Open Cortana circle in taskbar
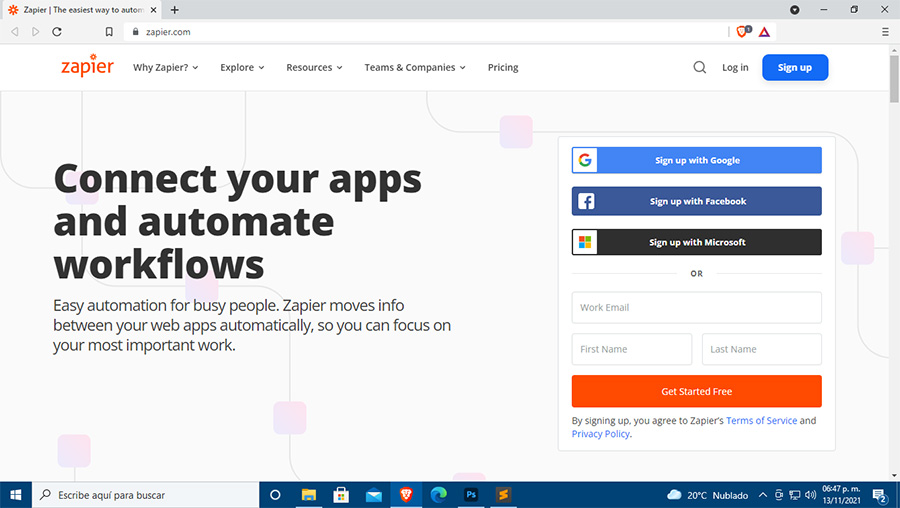The image size is (900, 508). pos(275,495)
